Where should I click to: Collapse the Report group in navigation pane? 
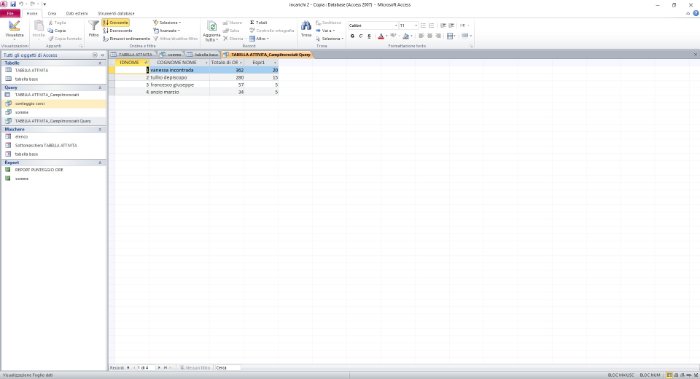coord(100,163)
